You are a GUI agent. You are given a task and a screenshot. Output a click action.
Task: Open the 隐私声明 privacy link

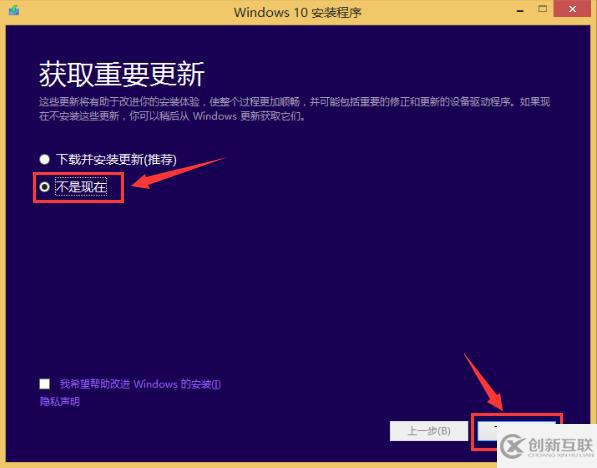click(x=60, y=401)
